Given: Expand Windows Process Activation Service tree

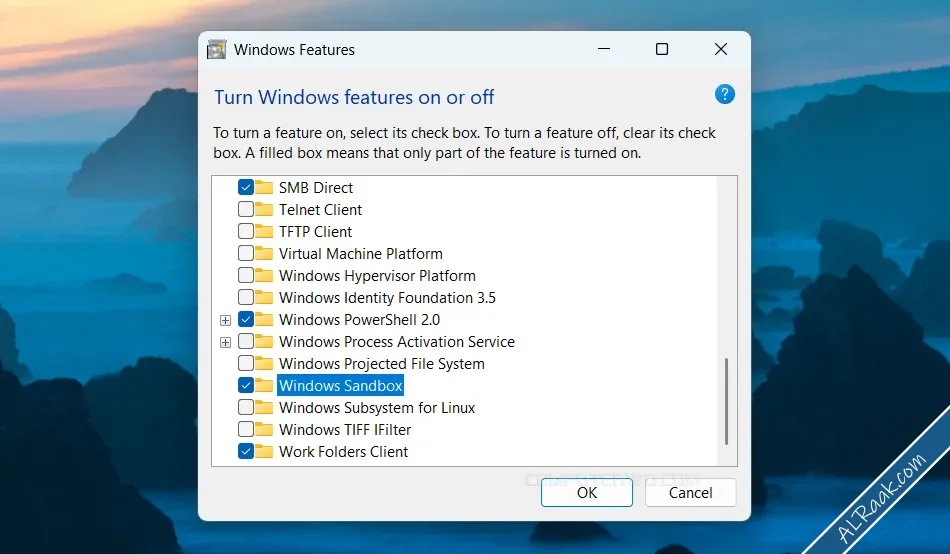Looking at the screenshot, I should (x=225, y=342).
